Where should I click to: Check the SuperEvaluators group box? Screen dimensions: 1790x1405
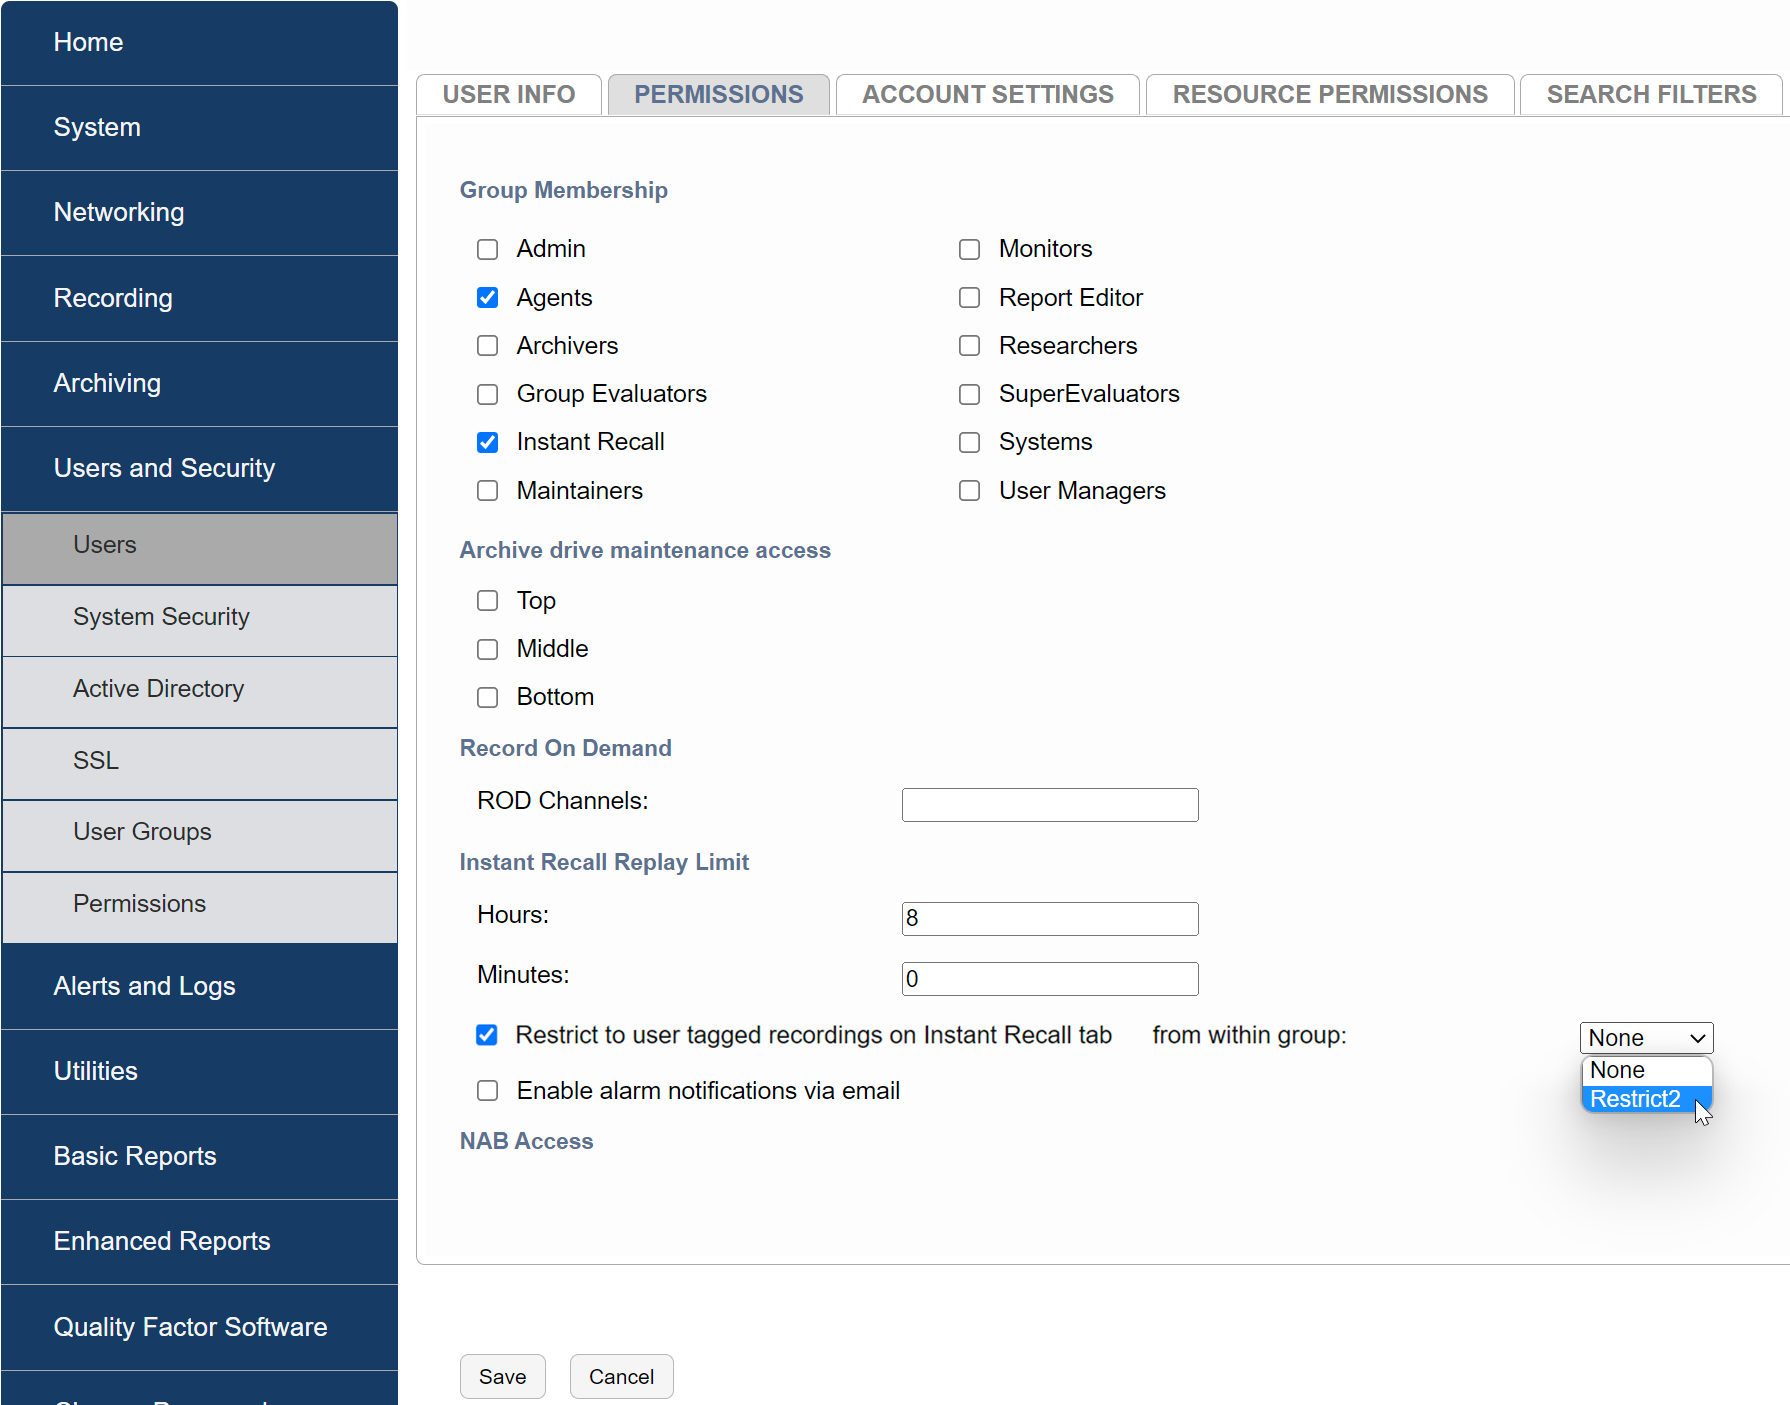click(x=969, y=394)
